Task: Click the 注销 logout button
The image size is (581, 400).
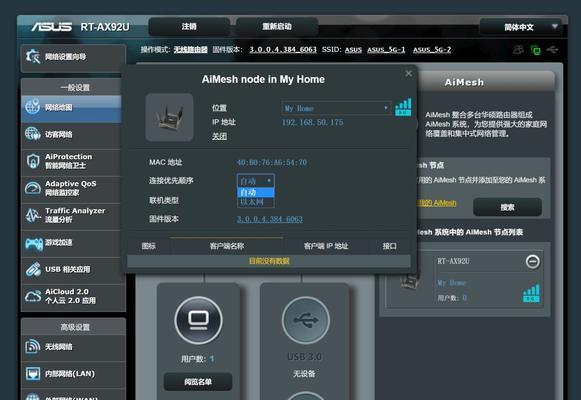Action: (x=189, y=27)
